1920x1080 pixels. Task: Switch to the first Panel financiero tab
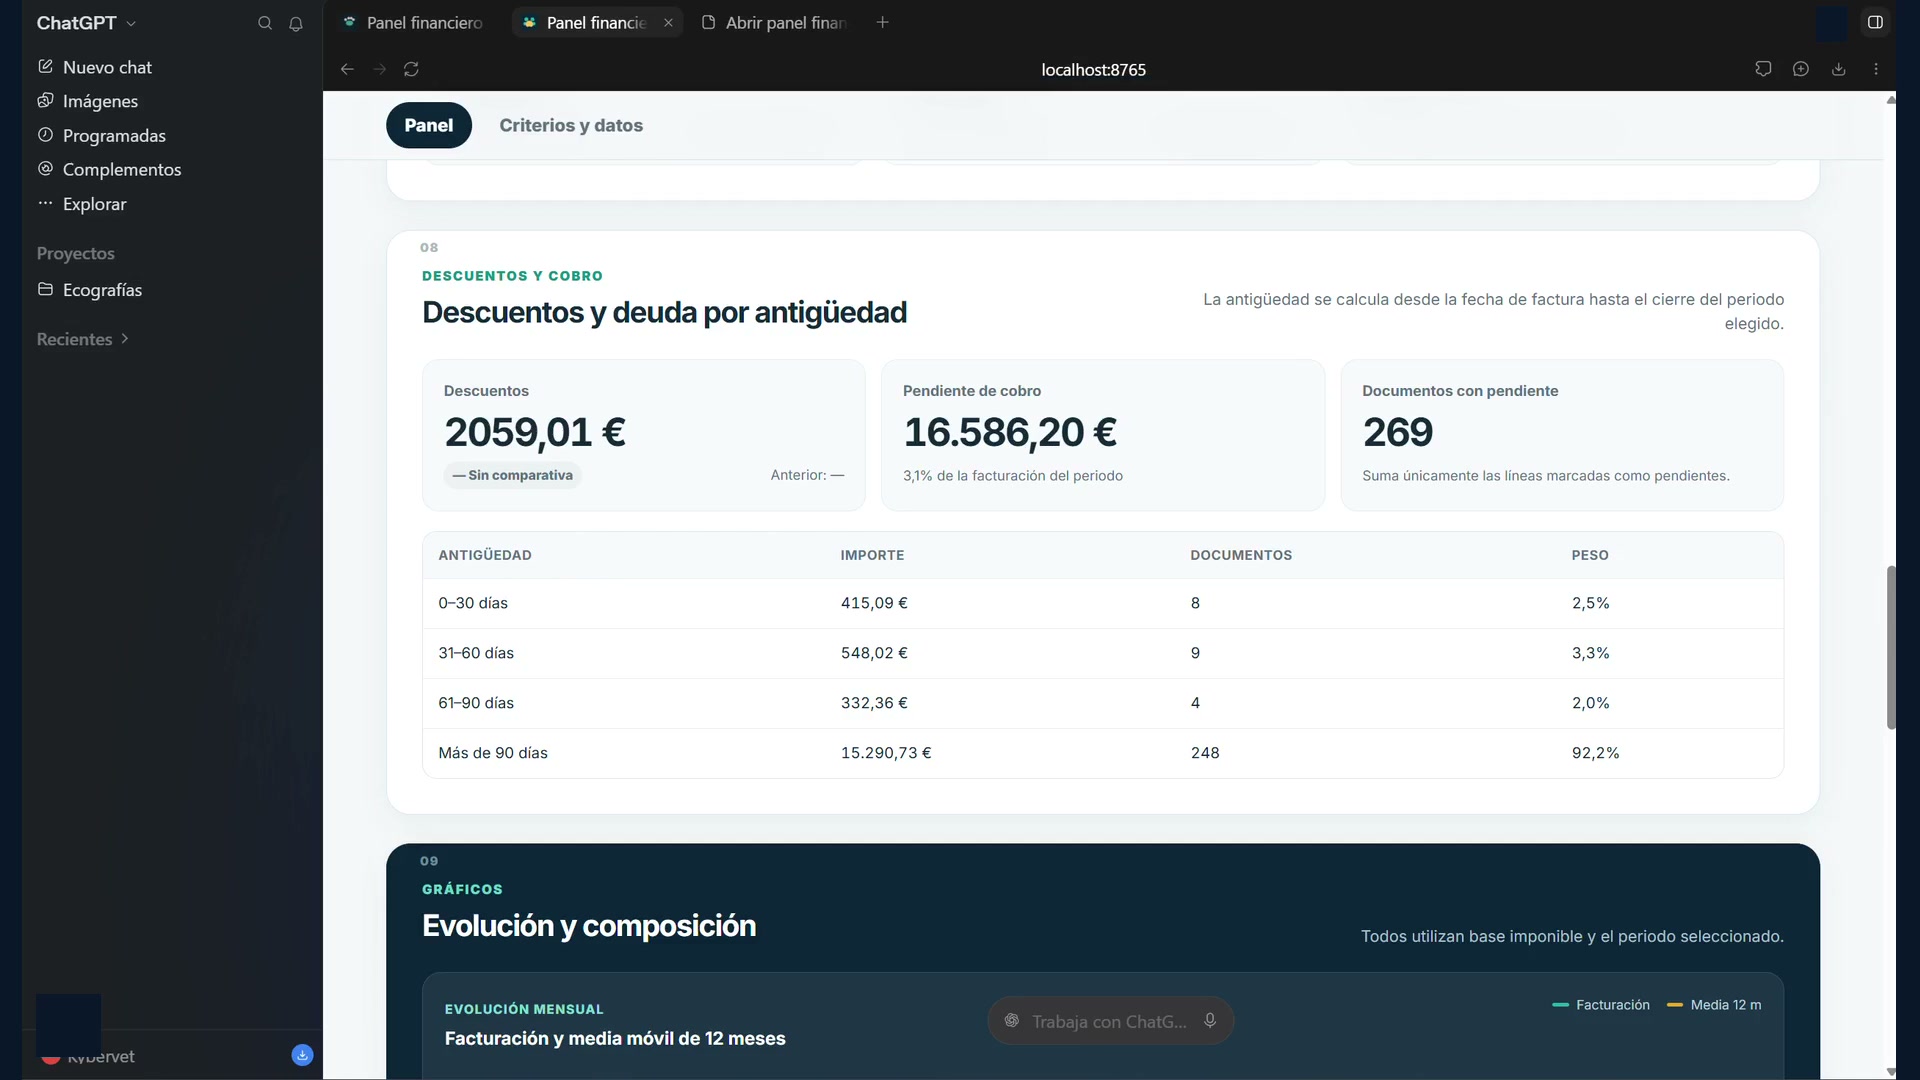tap(413, 22)
